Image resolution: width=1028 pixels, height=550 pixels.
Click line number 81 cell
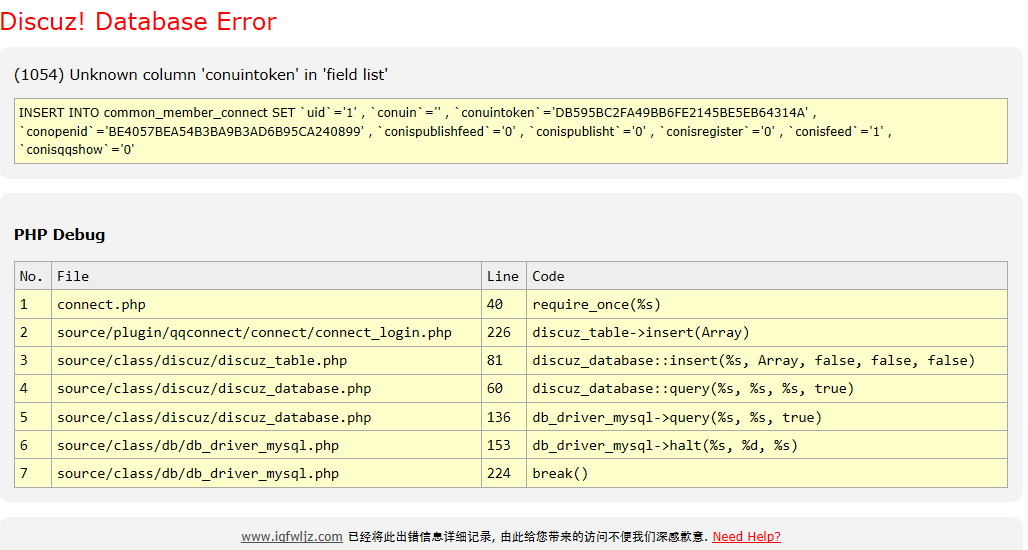pos(504,361)
